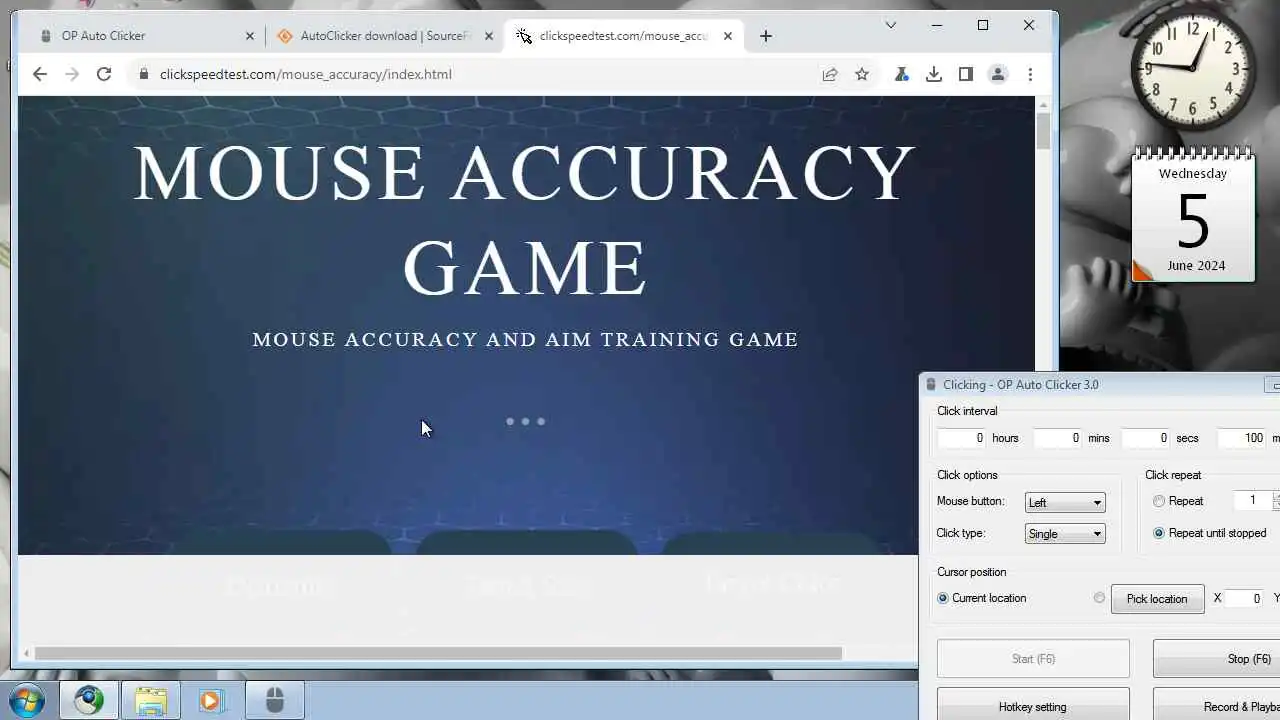This screenshot has width=1280, height=720.
Task: Click the Auto Clicker window title icon
Action: 931,385
